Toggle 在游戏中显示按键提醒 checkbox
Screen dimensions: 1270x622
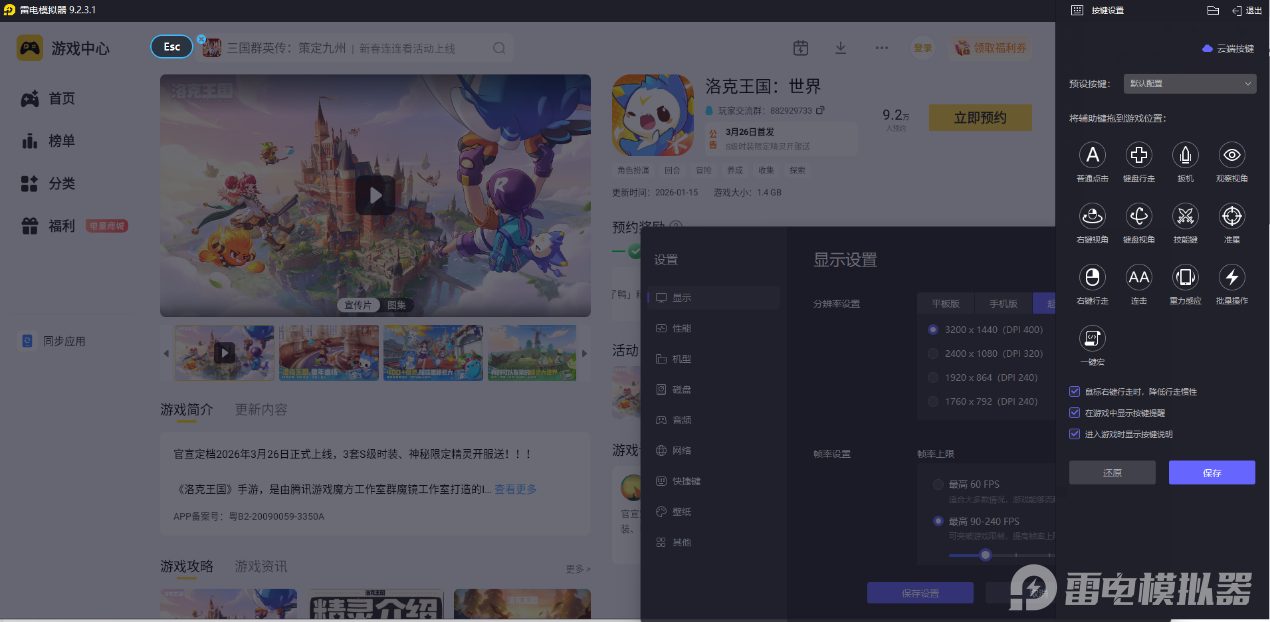click(1074, 412)
